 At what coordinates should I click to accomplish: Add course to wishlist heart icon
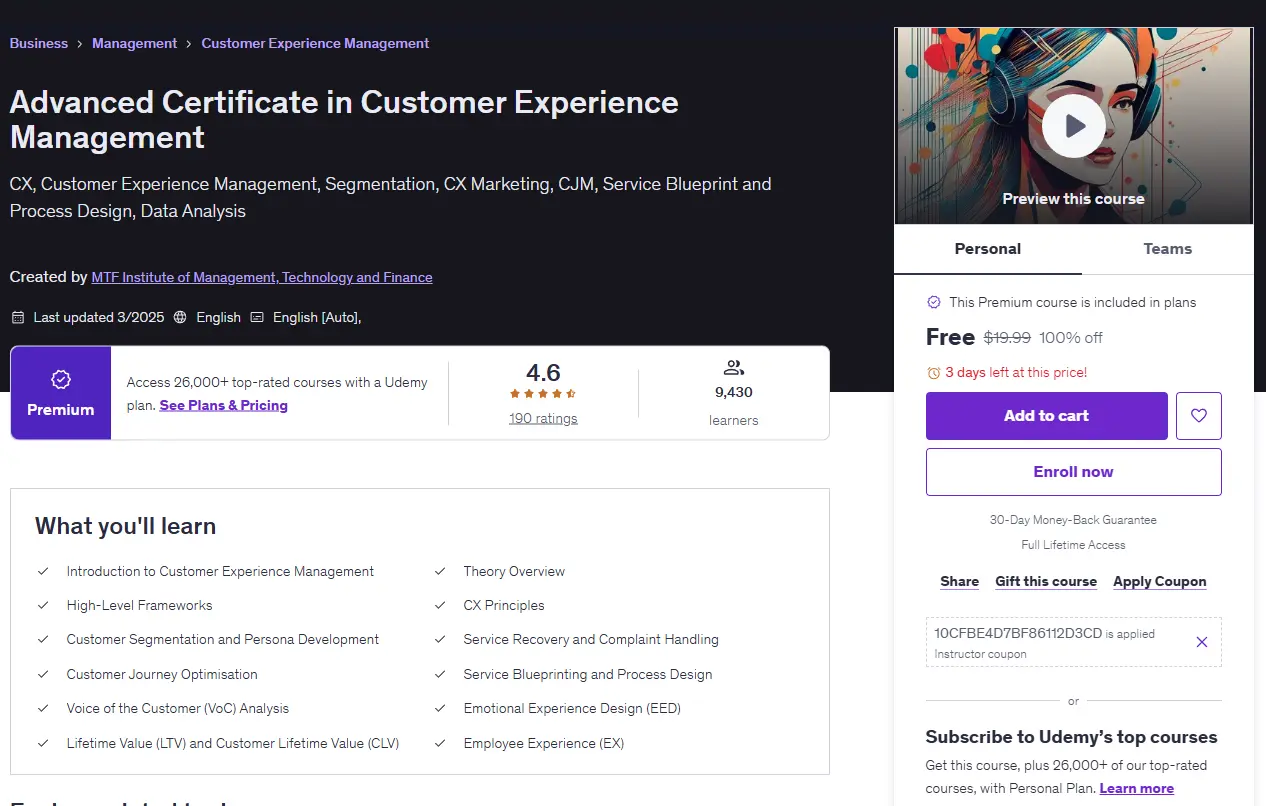[x=1199, y=416]
